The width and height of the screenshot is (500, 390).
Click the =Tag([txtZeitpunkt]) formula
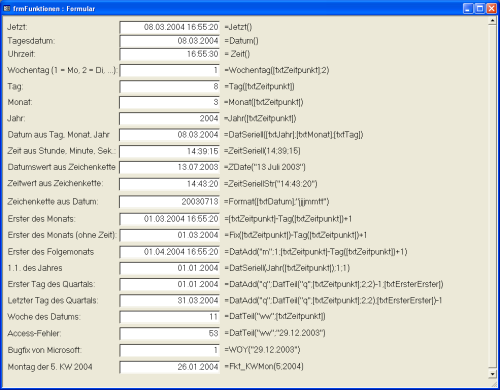259,87
